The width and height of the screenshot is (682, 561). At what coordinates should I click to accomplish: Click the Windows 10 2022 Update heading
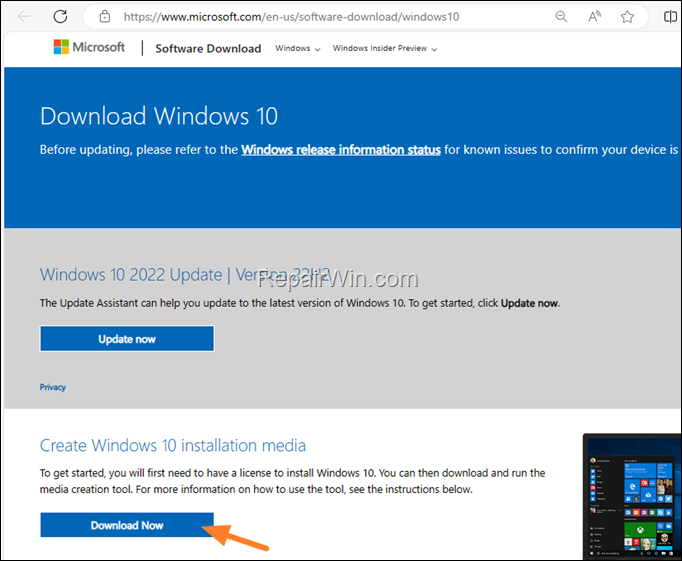(x=130, y=275)
